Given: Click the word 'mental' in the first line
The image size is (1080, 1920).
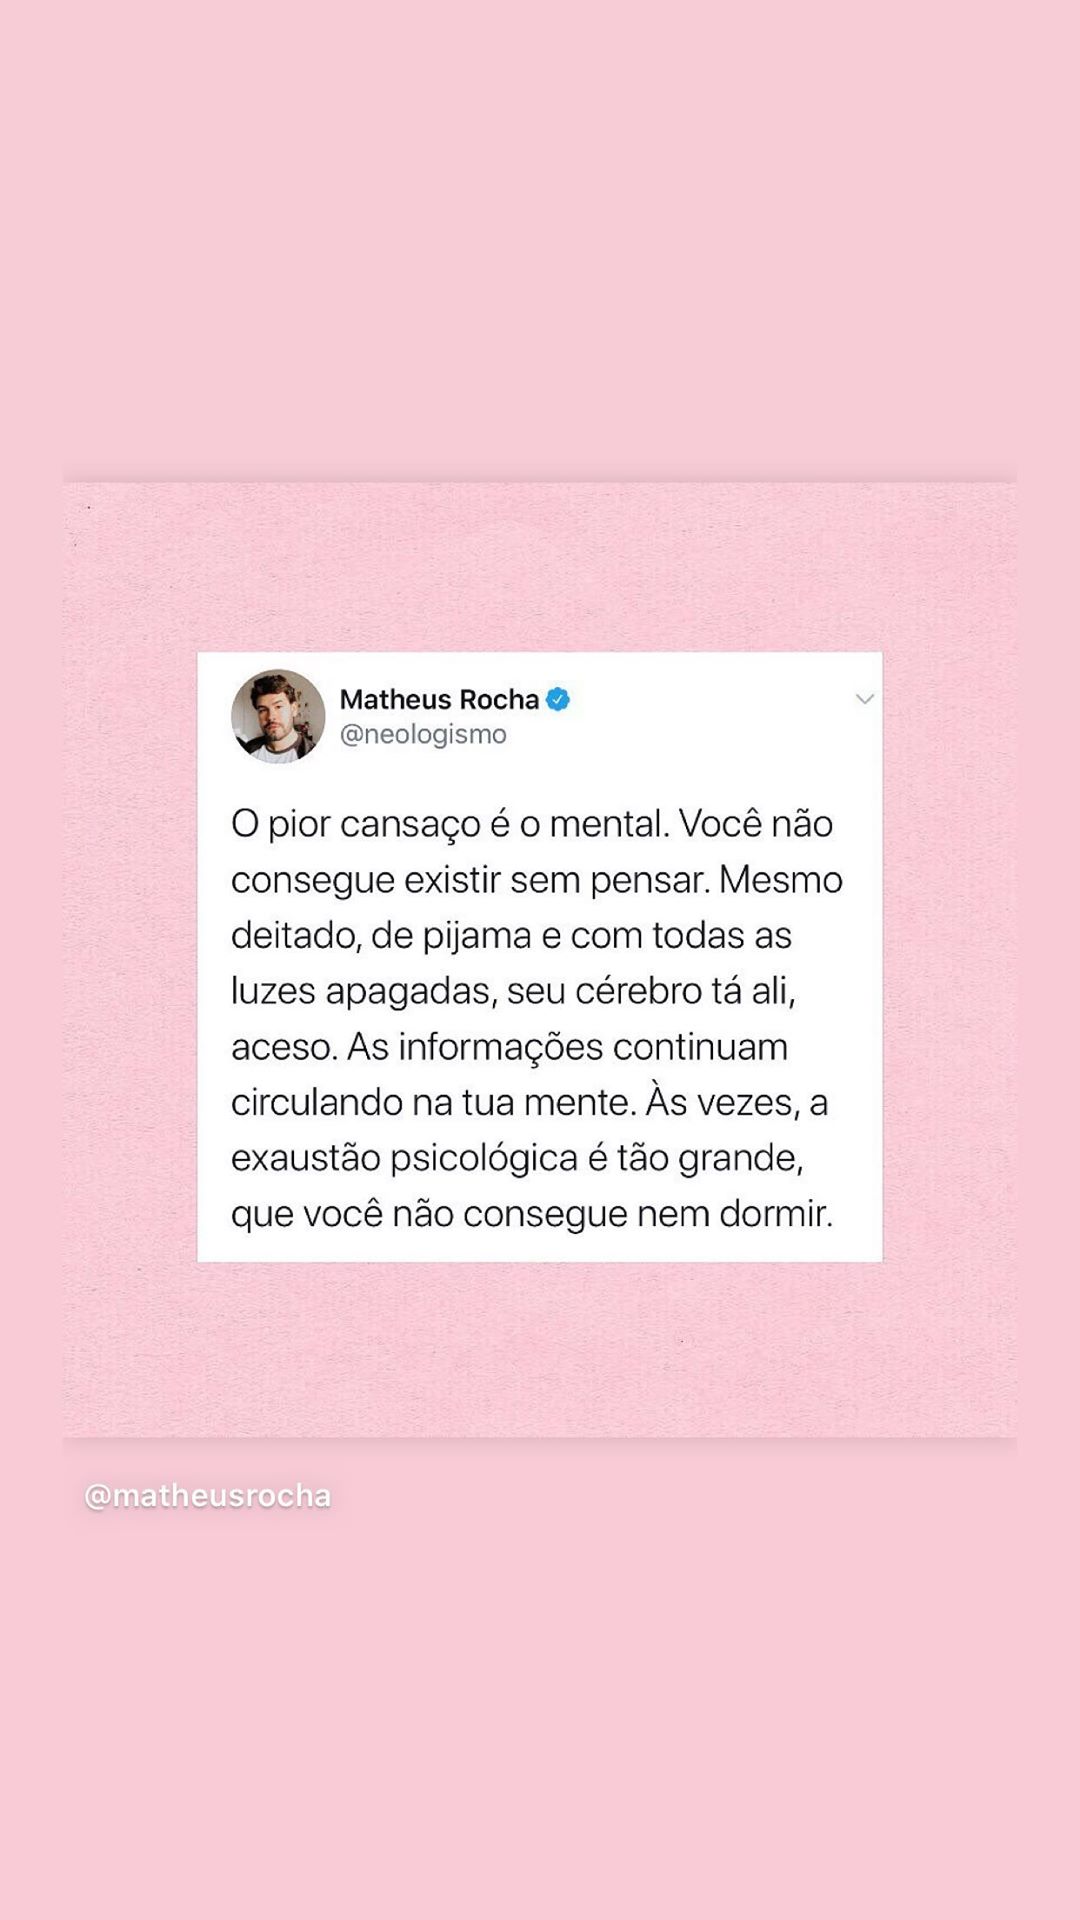Looking at the screenshot, I should (x=606, y=824).
